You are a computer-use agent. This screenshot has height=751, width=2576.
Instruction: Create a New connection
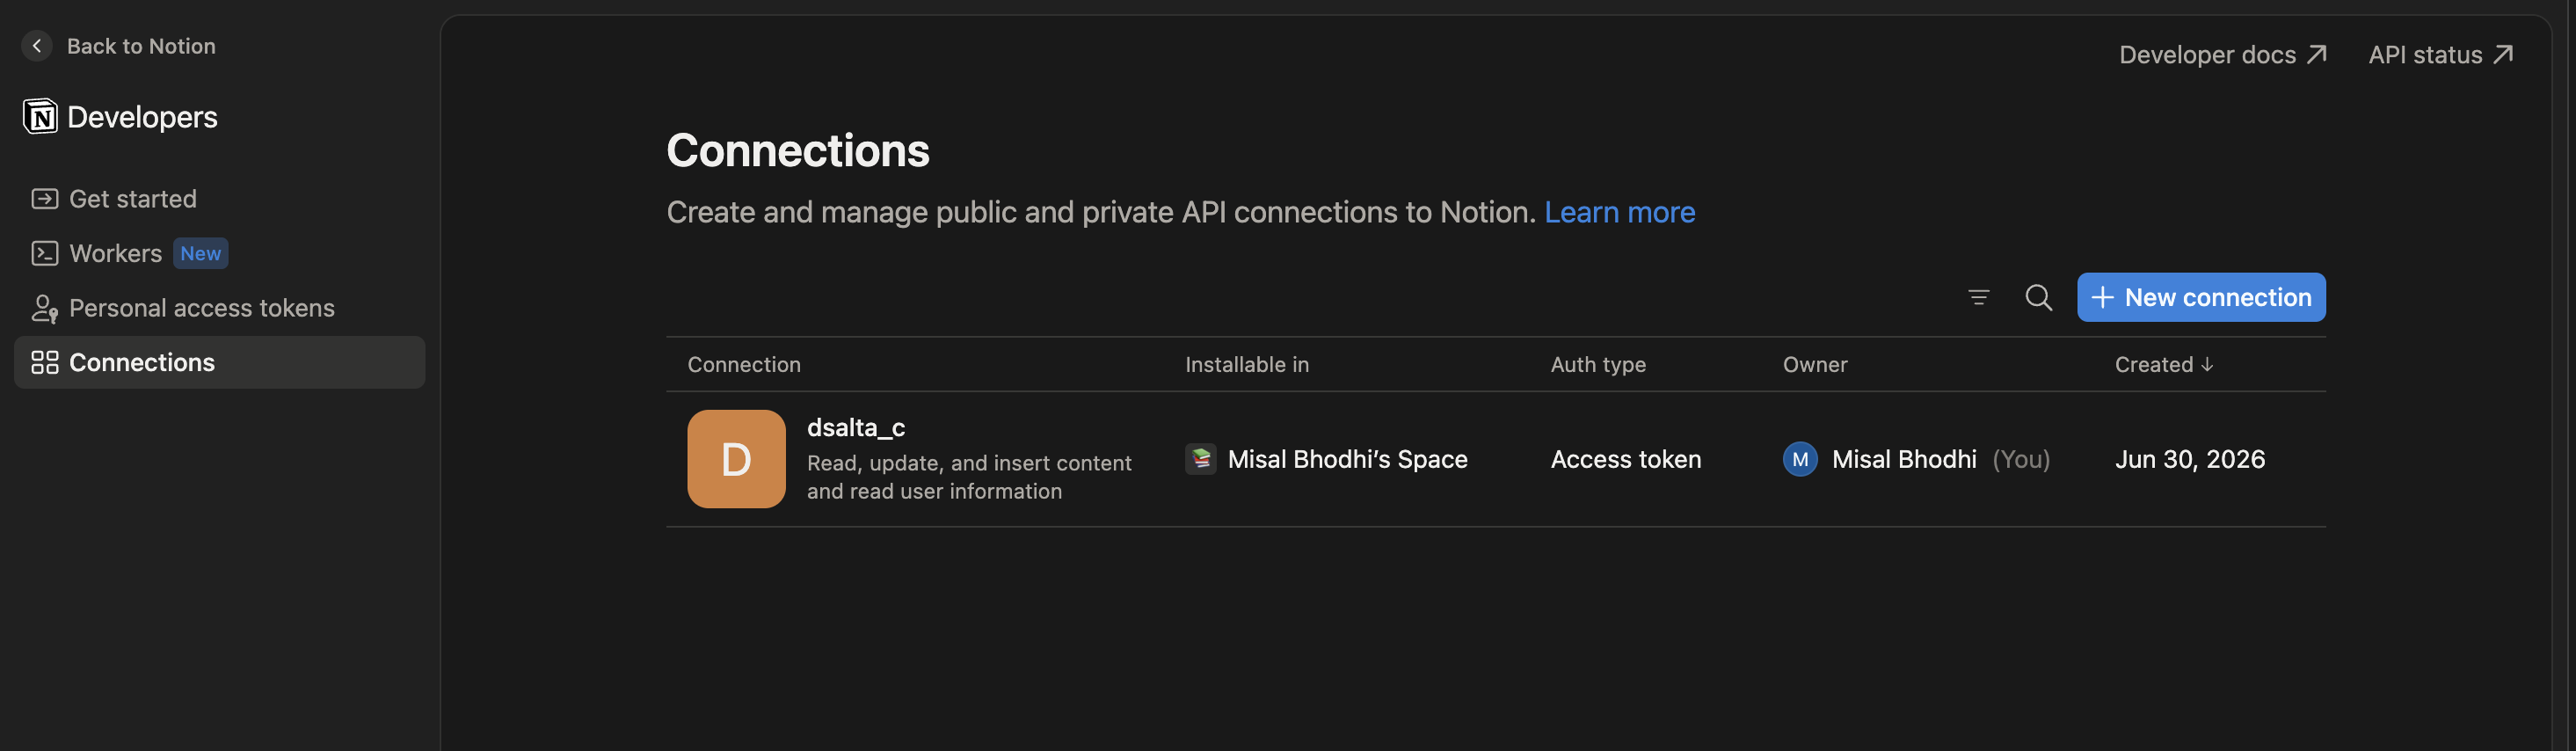tap(2200, 297)
